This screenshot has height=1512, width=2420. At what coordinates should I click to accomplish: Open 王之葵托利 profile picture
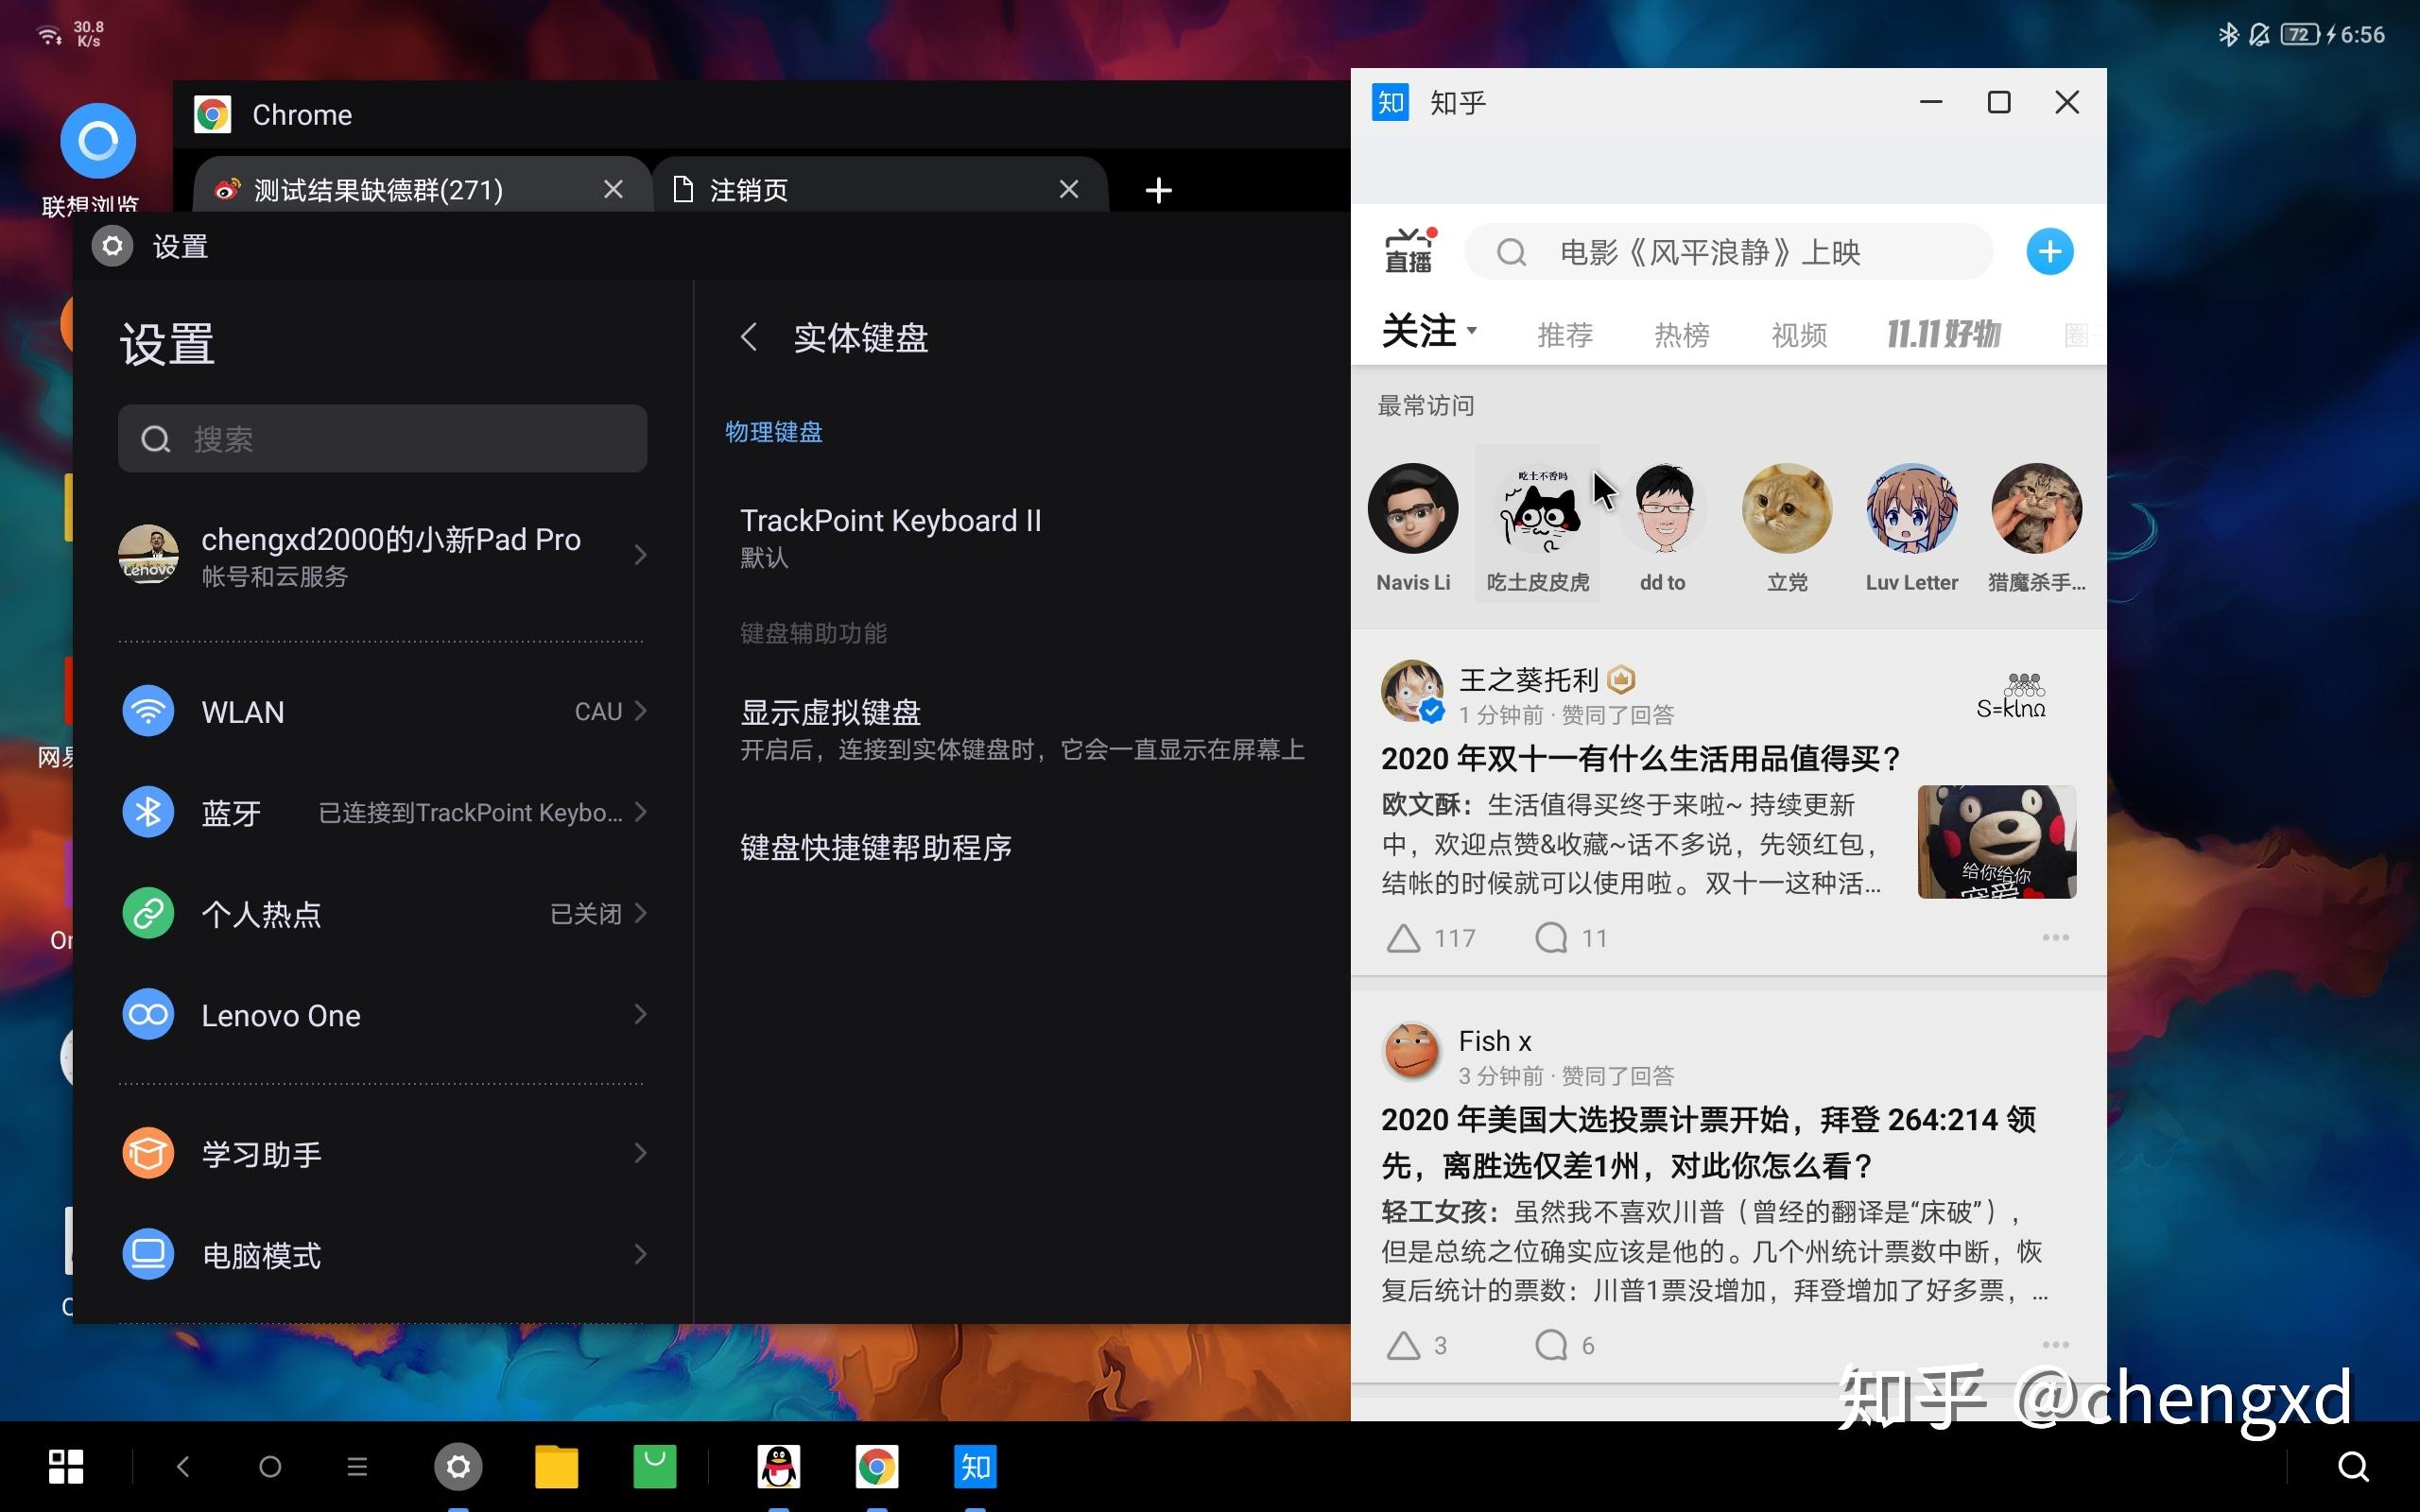[x=1412, y=691]
